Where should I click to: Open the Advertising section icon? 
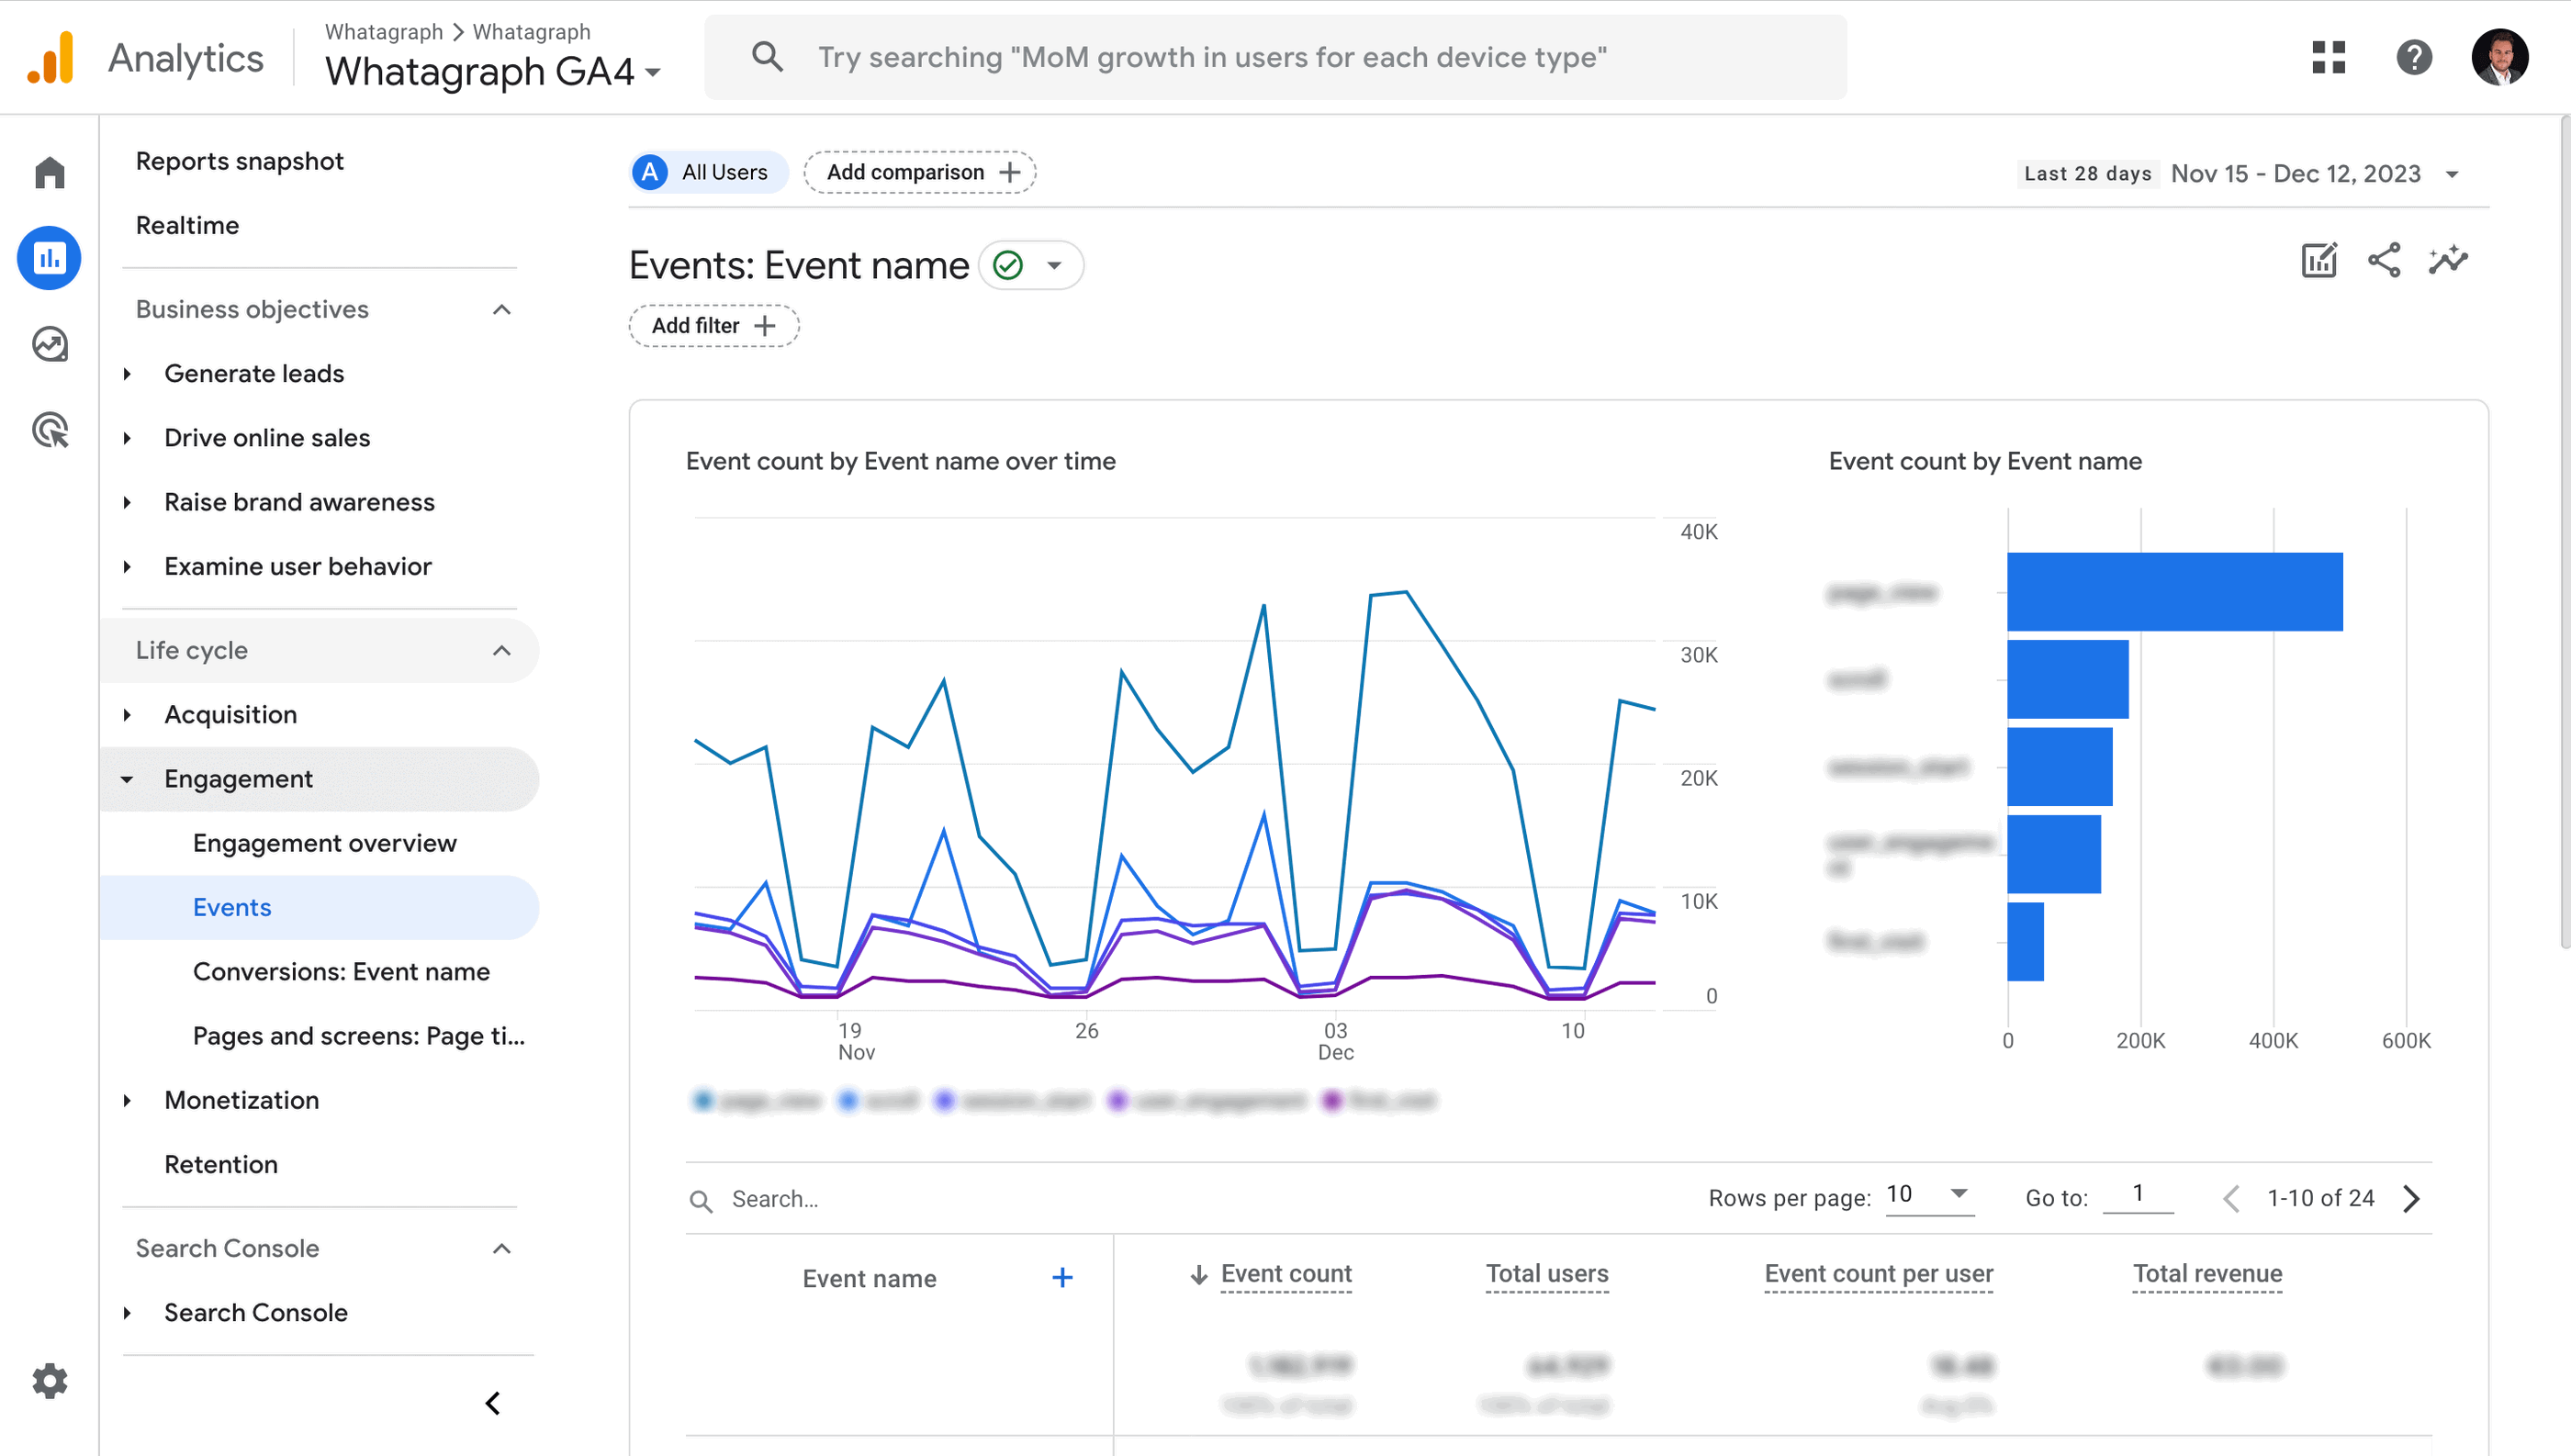coord(49,430)
